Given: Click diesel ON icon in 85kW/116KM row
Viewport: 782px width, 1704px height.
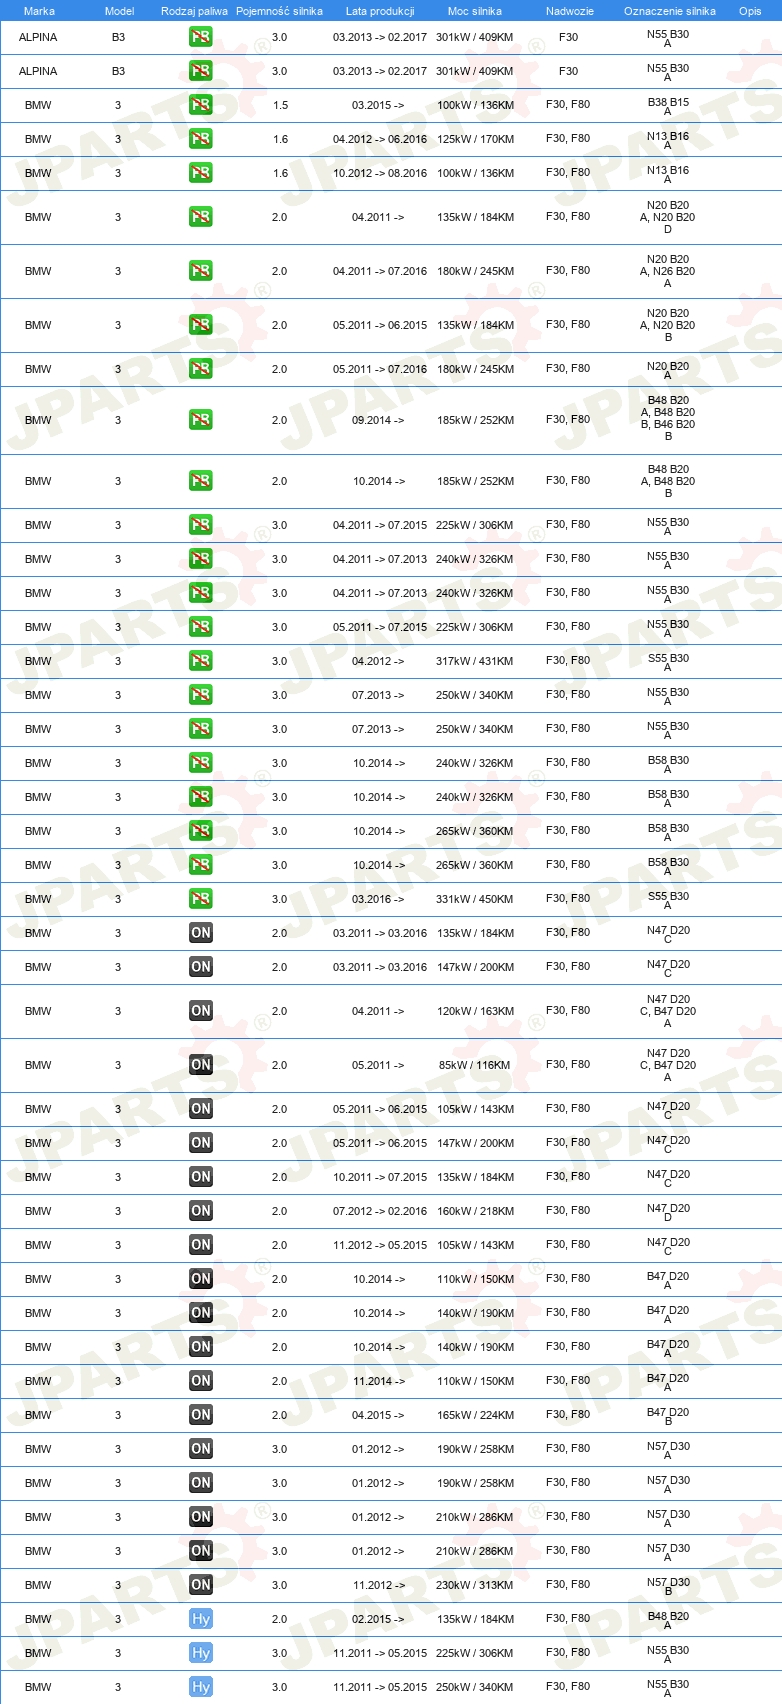Looking at the screenshot, I should 201,1065.
